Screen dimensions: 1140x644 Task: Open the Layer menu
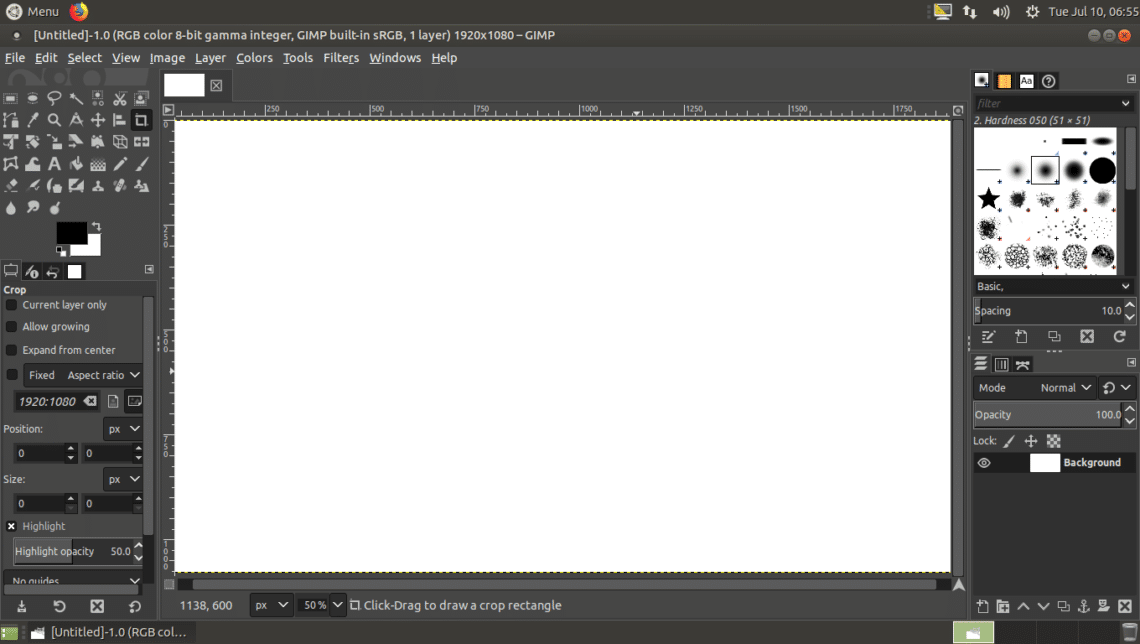[x=210, y=58]
